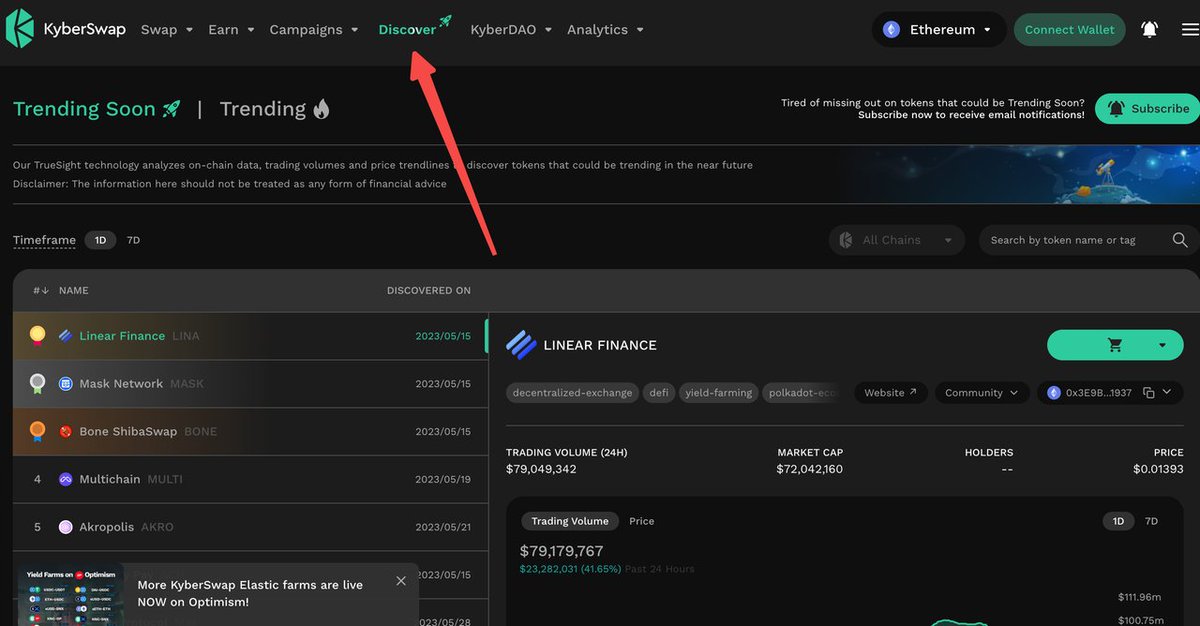Click the yield-farming tag
The width and height of the screenshot is (1200, 626).
click(x=719, y=393)
